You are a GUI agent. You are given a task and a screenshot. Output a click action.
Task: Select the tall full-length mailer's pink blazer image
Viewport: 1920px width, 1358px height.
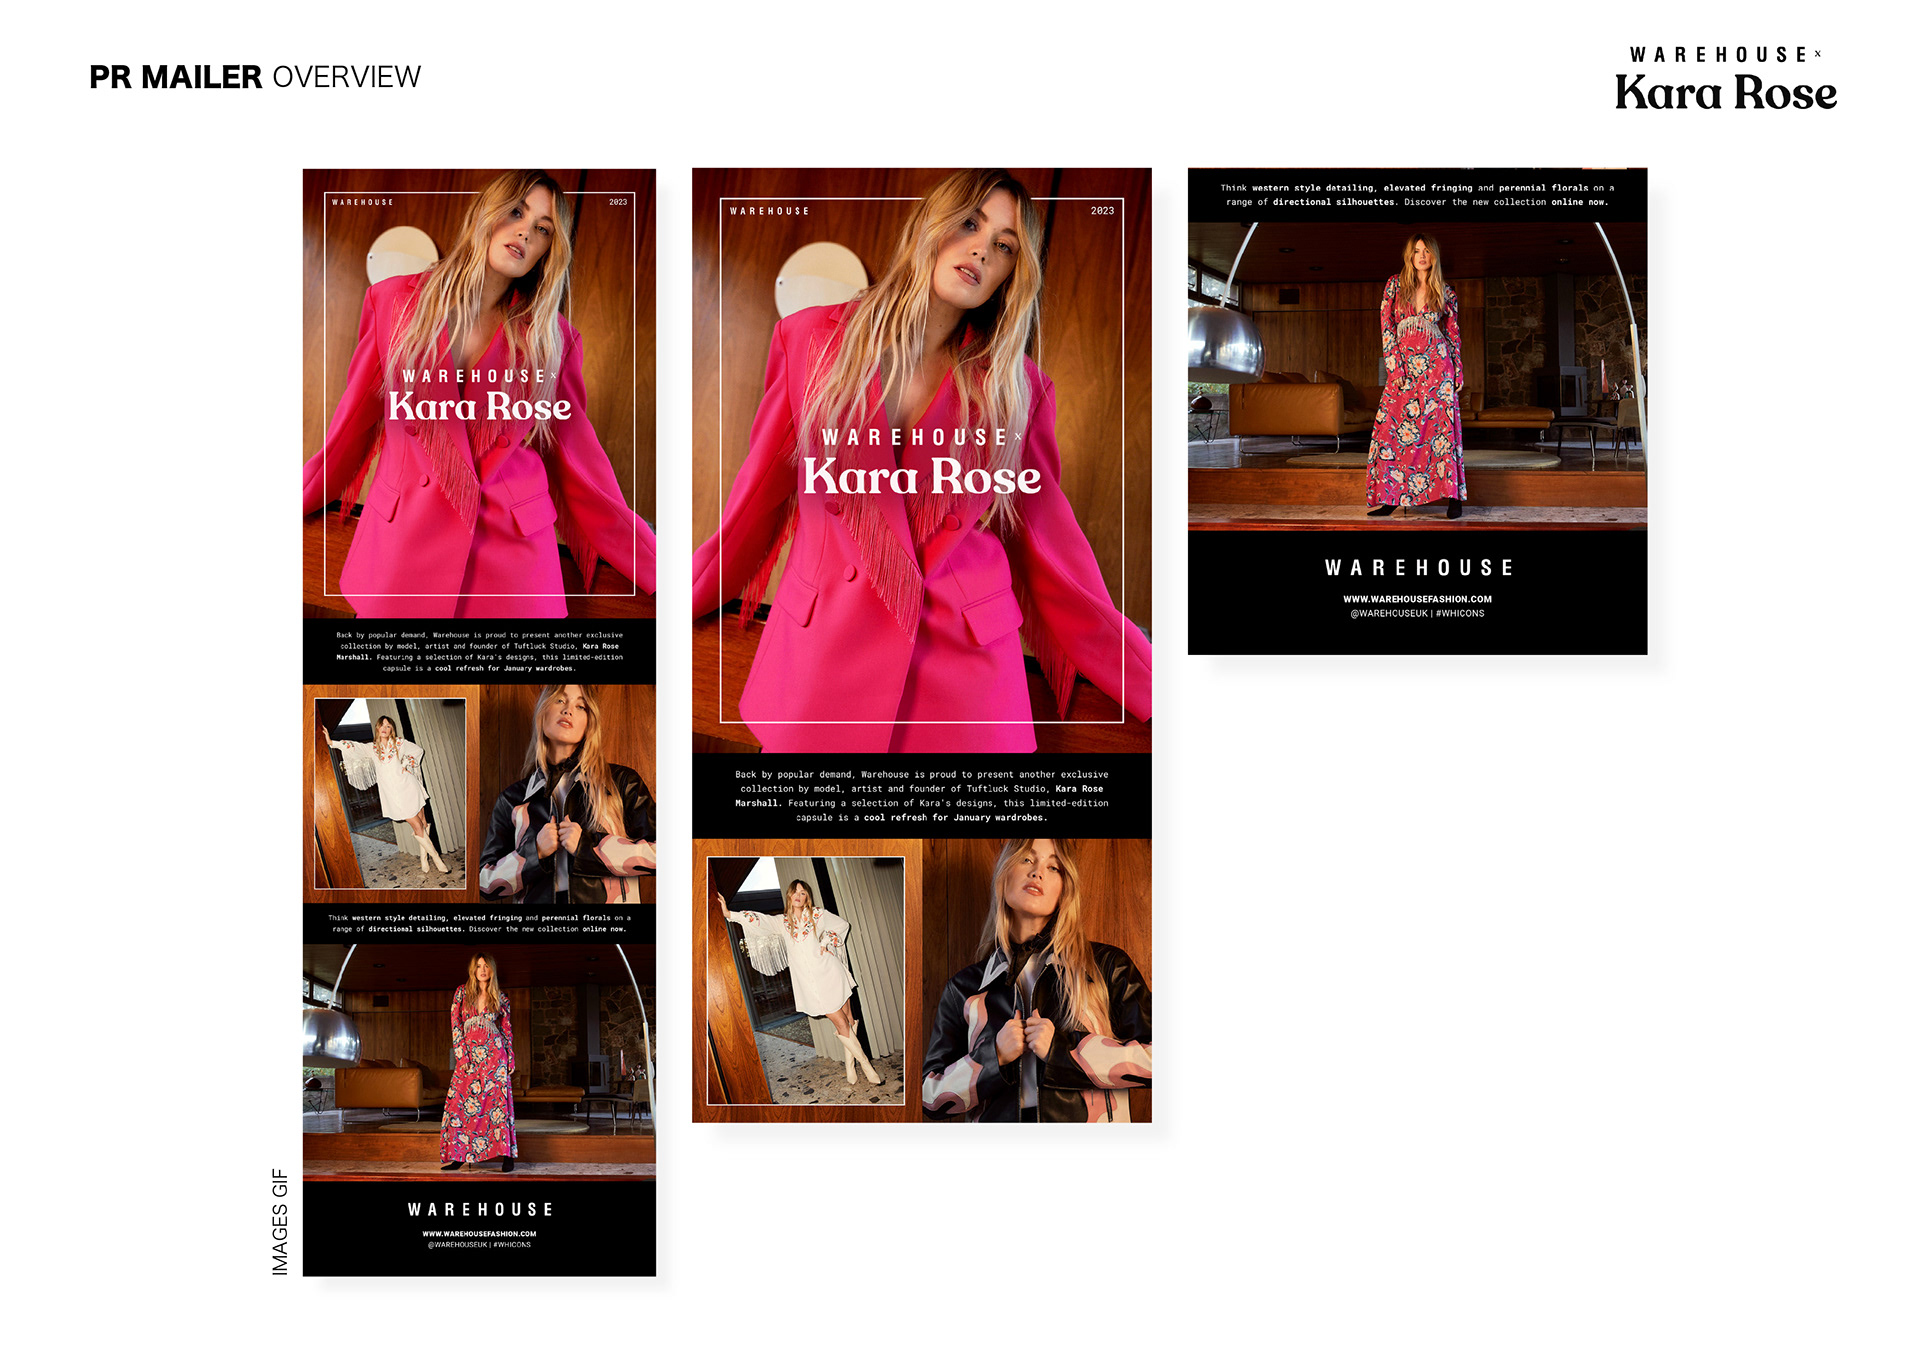479,394
